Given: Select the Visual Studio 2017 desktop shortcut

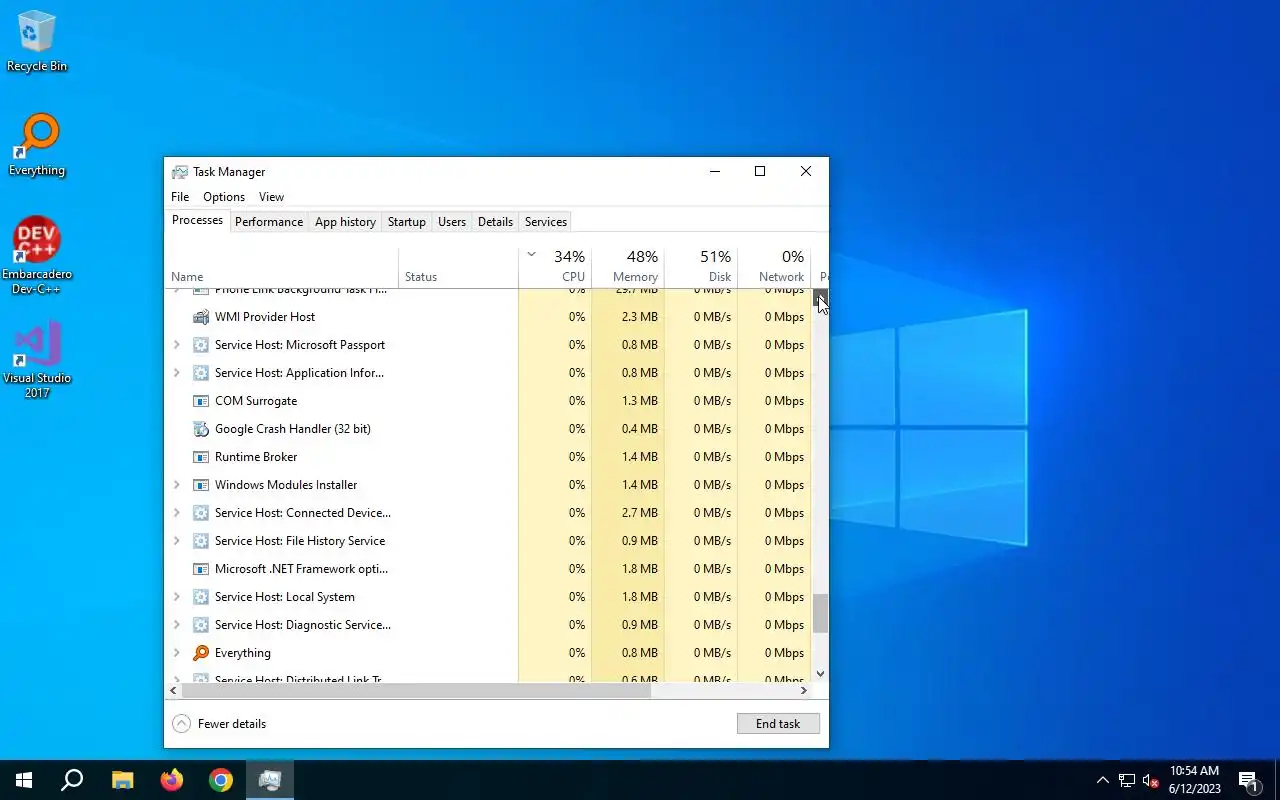Looking at the screenshot, I should tap(37, 360).
